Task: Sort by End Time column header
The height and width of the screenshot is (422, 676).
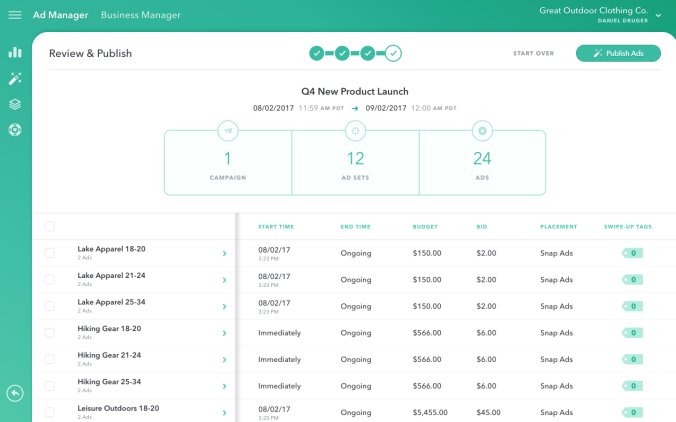Action: tap(356, 227)
